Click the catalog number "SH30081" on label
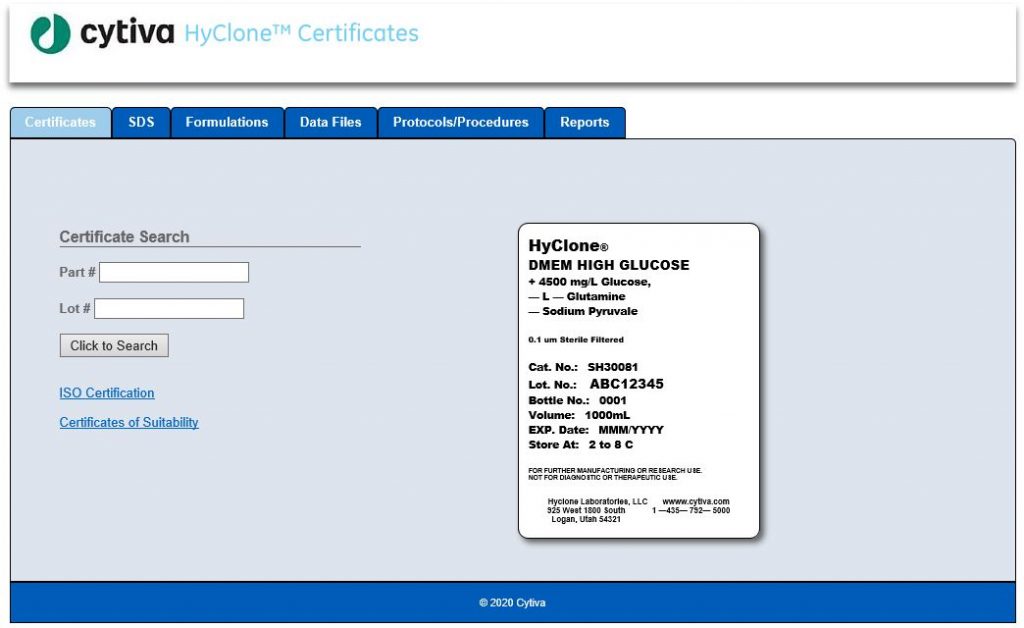Screen dimensions: 1024x628 click(613, 367)
